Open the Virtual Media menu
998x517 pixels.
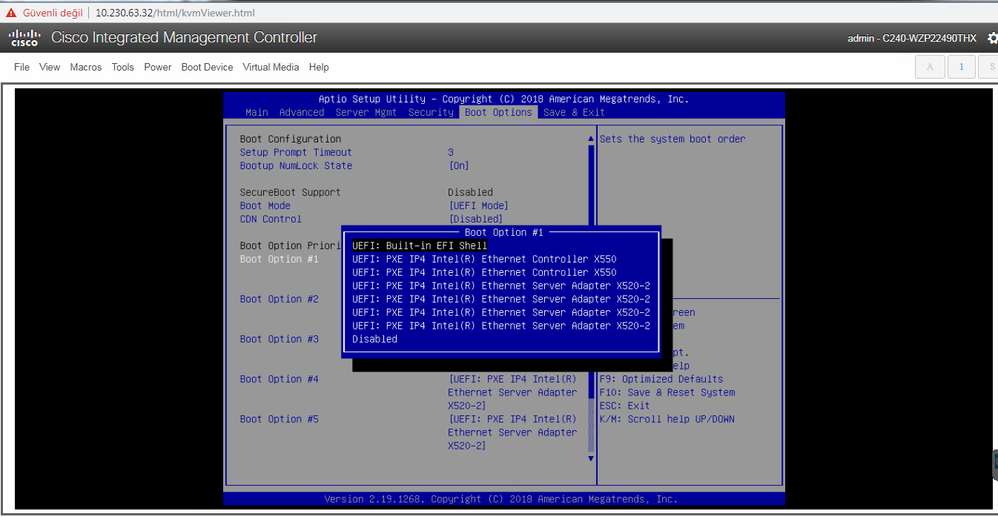click(x=271, y=67)
